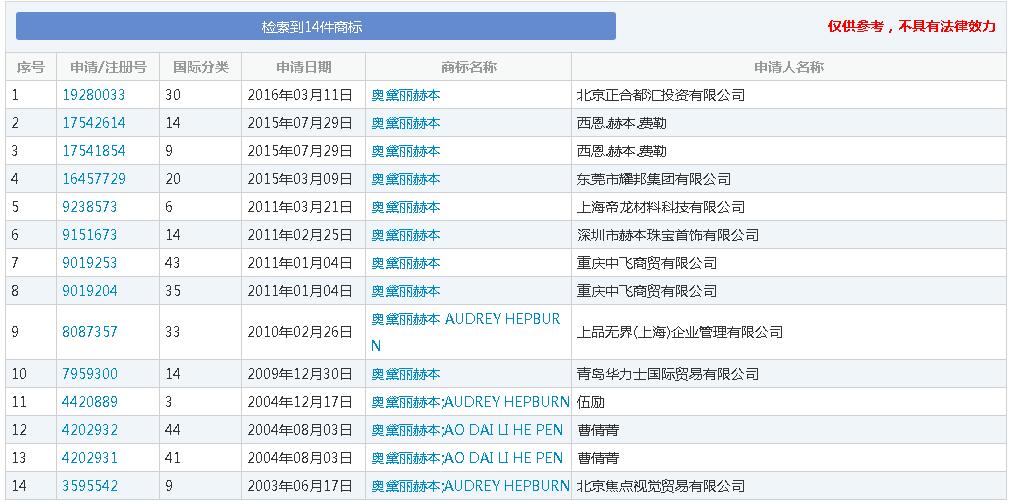The image size is (1010, 504).
Task: Open AUDREY HEPBURN trademark for 4420889
Action: tap(470, 402)
